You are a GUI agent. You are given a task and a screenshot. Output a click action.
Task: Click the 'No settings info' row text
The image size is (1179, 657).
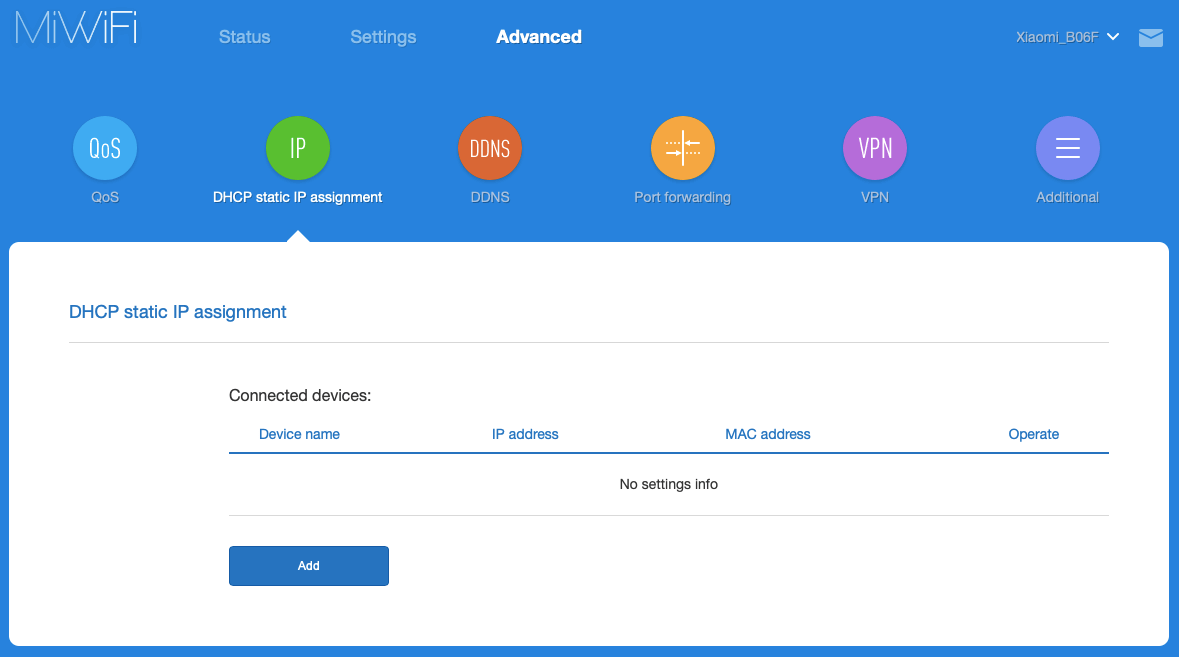pos(668,484)
